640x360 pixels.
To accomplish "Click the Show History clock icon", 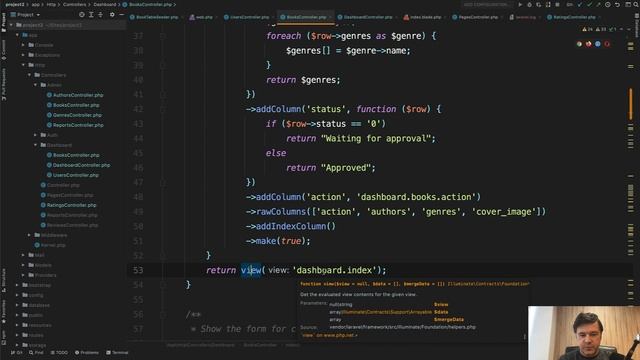I will pyautogui.click(x=608, y=4).
